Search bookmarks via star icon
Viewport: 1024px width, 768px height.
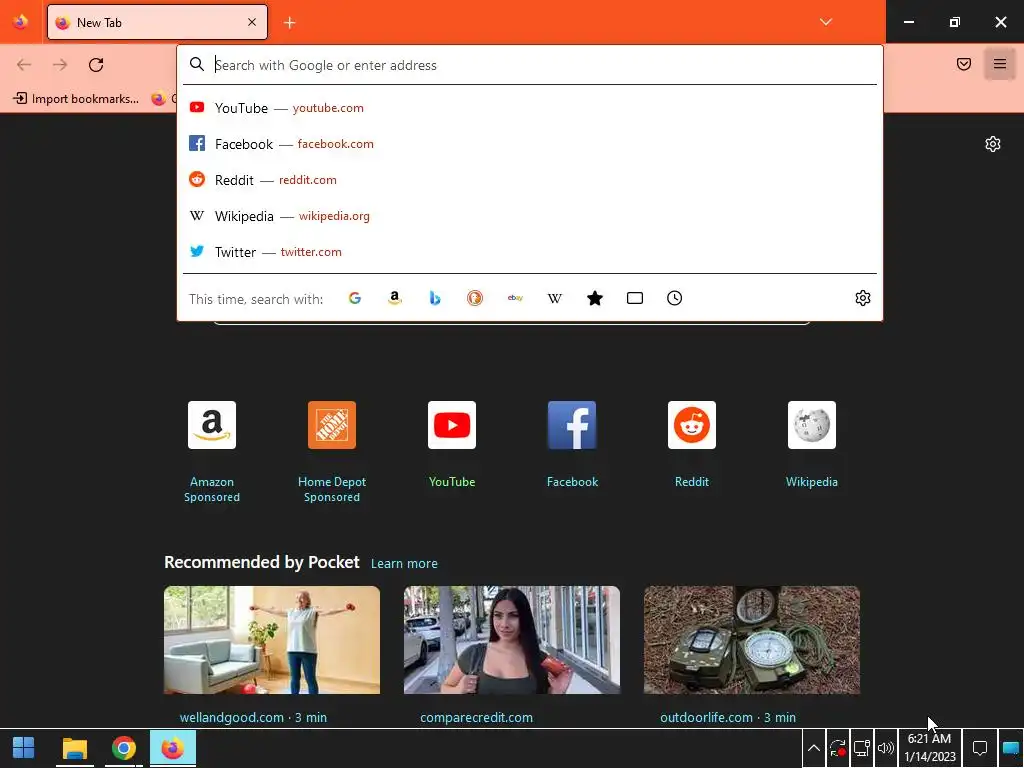click(595, 298)
